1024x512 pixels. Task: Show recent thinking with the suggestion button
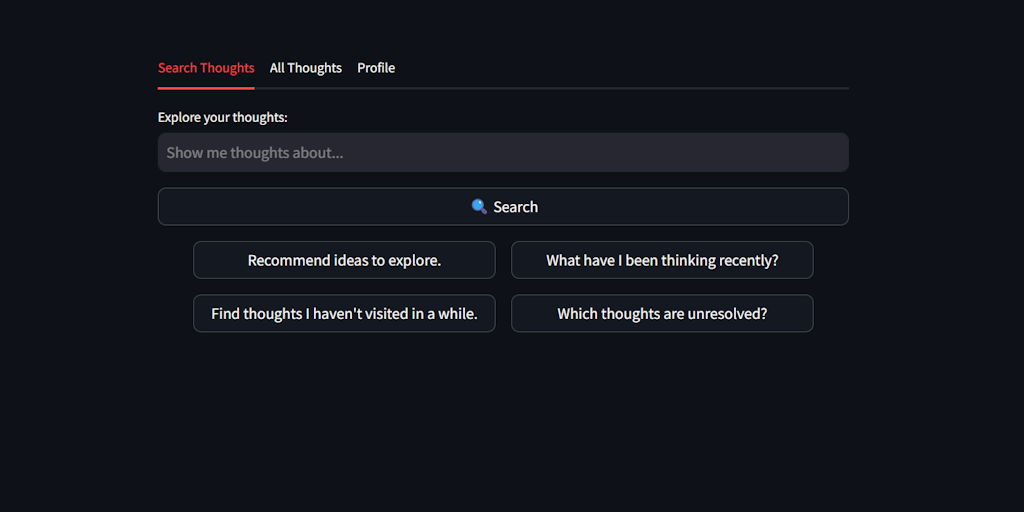pyautogui.click(x=662, y=260)
